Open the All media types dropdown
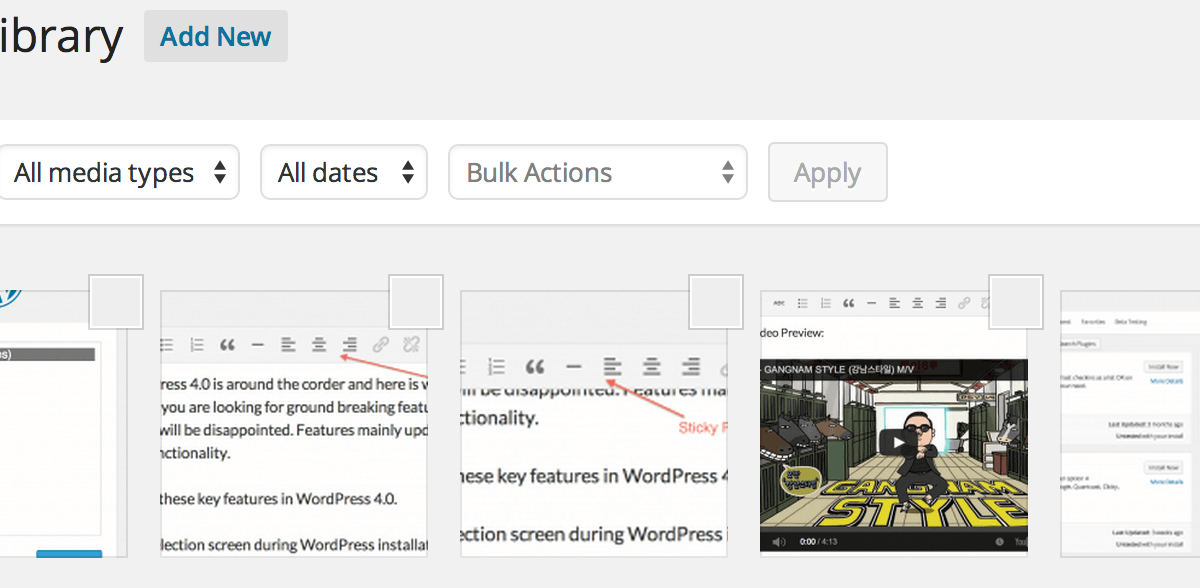Image resolution: width=1200 pixels, height=588 pixels. click(x=119, y=172)
